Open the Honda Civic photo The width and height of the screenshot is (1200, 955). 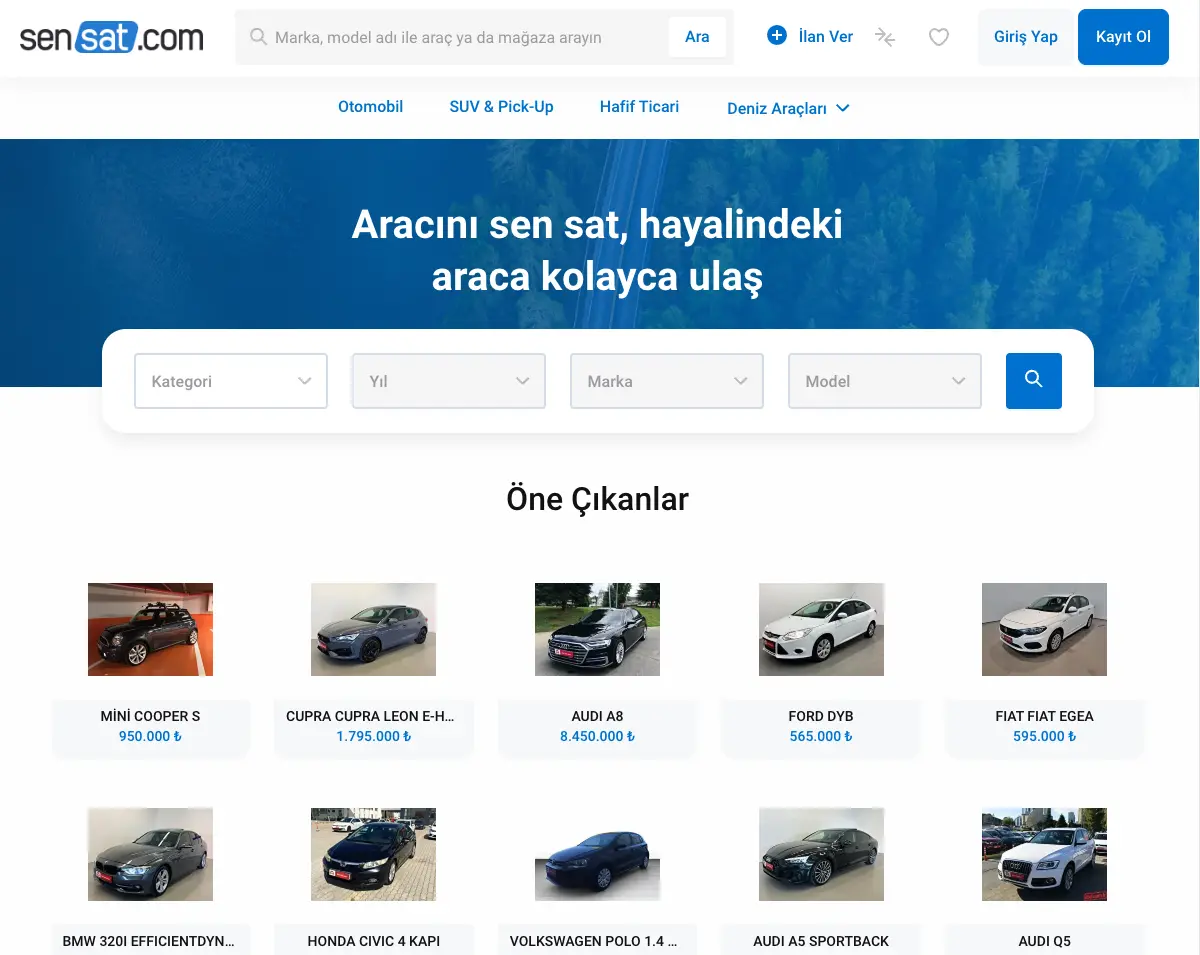pos(373,854)
